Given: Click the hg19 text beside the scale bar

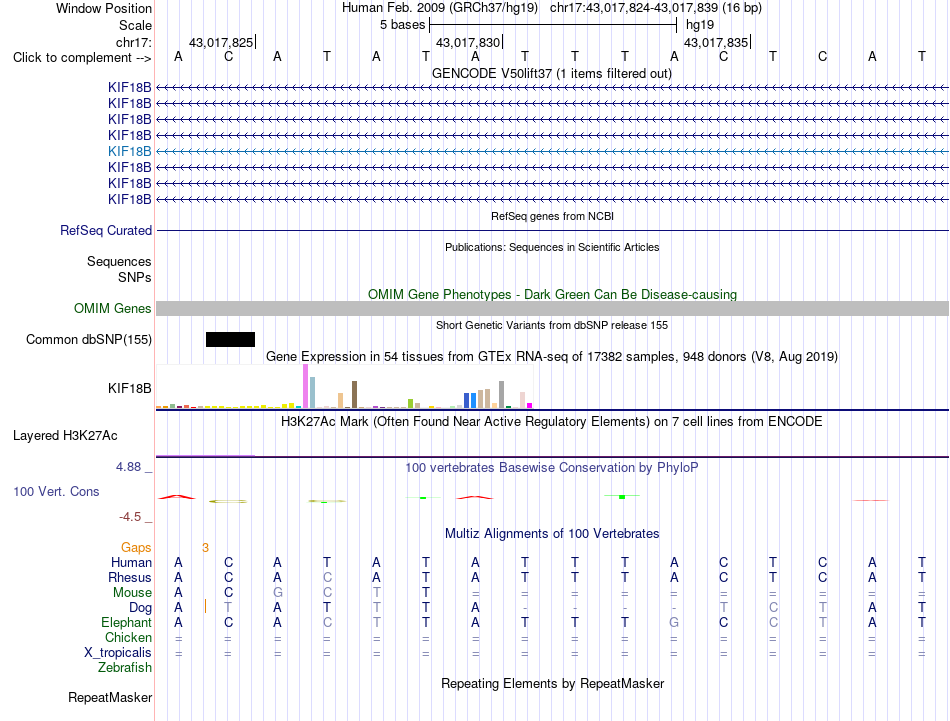Looking at the screenshot, I should 700,25.
